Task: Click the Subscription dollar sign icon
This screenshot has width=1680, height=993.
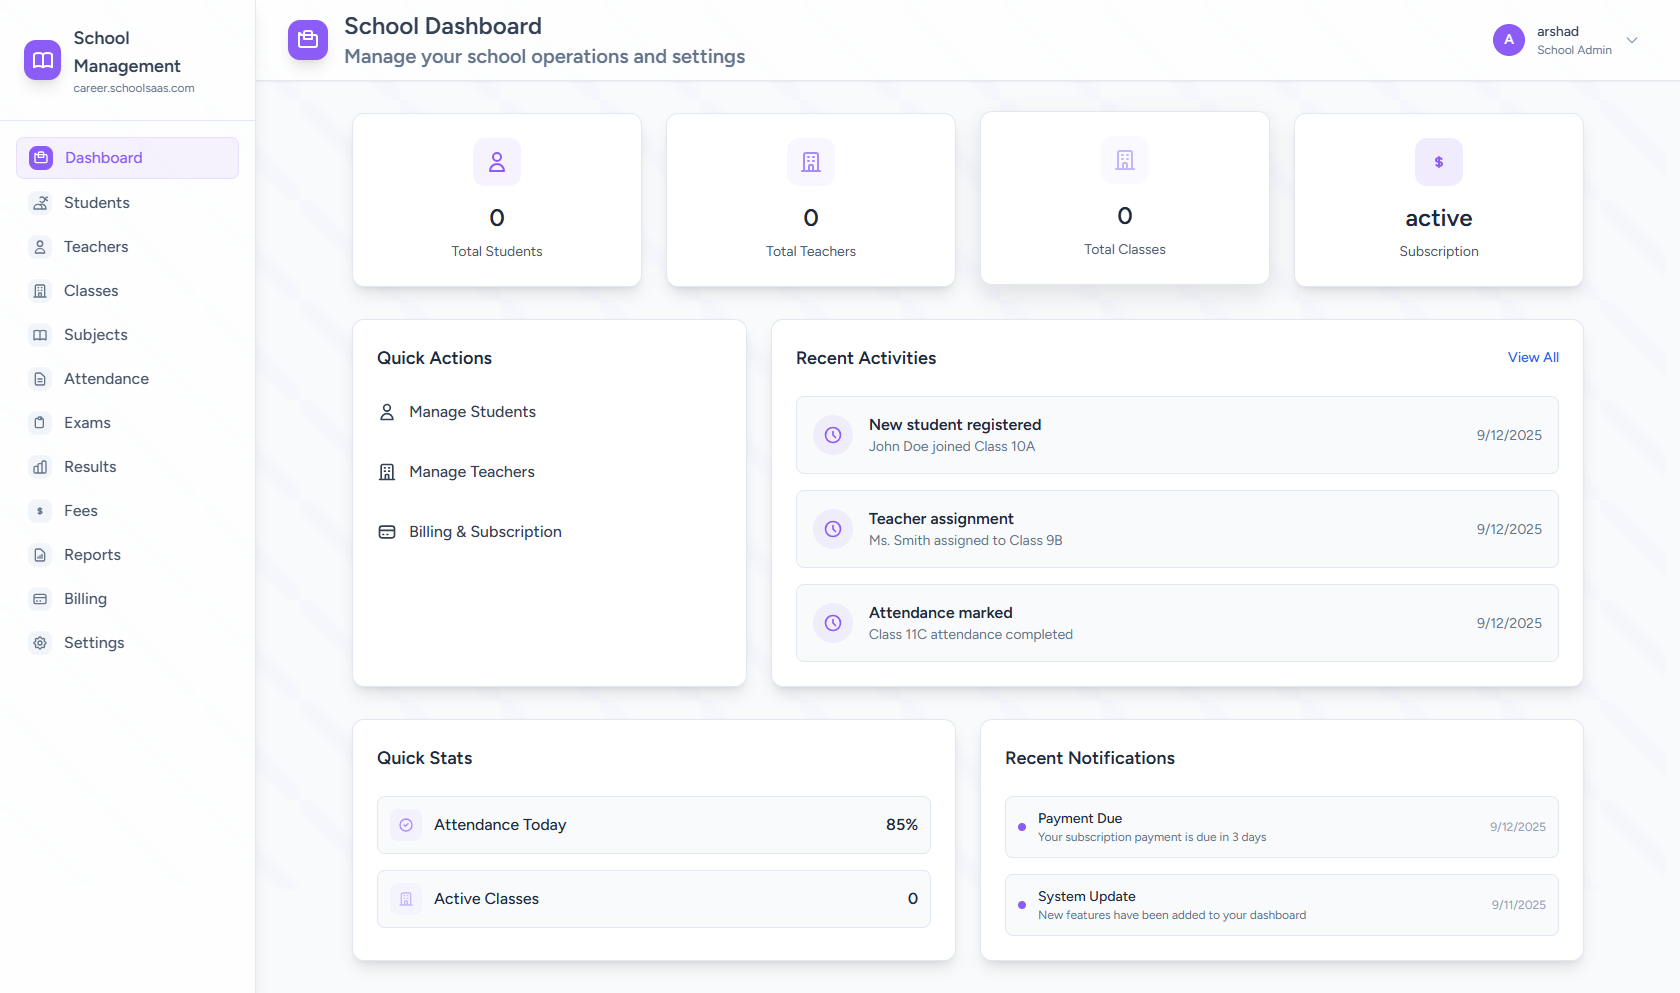Action: pyautogui.click(x=1438, y=162)
